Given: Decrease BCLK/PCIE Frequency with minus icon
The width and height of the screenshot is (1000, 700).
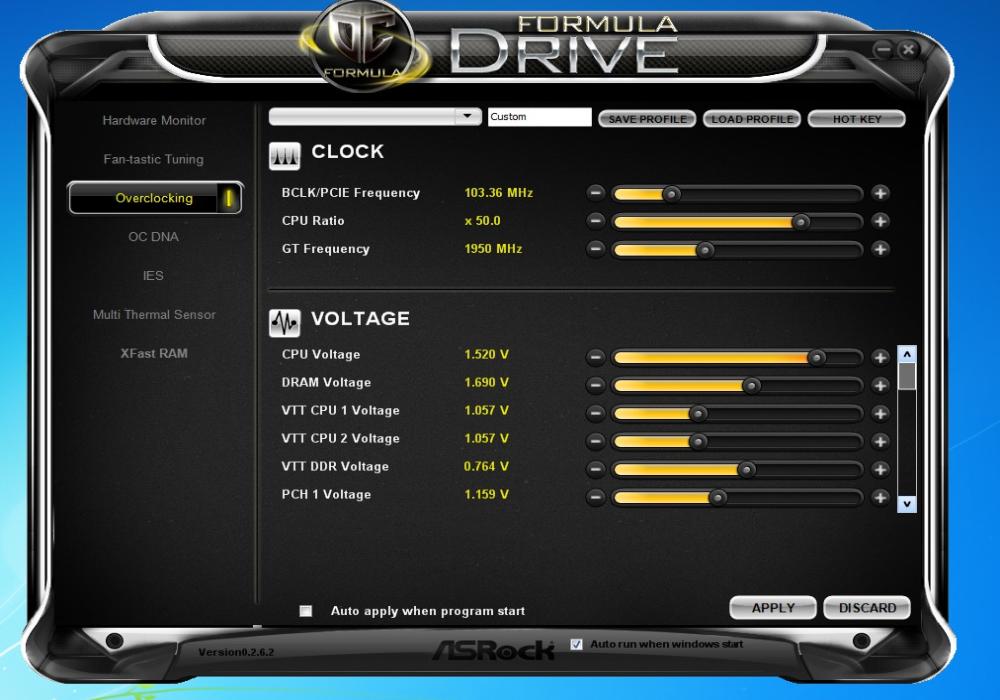Looking at the screenshot, I should [596, 193].
